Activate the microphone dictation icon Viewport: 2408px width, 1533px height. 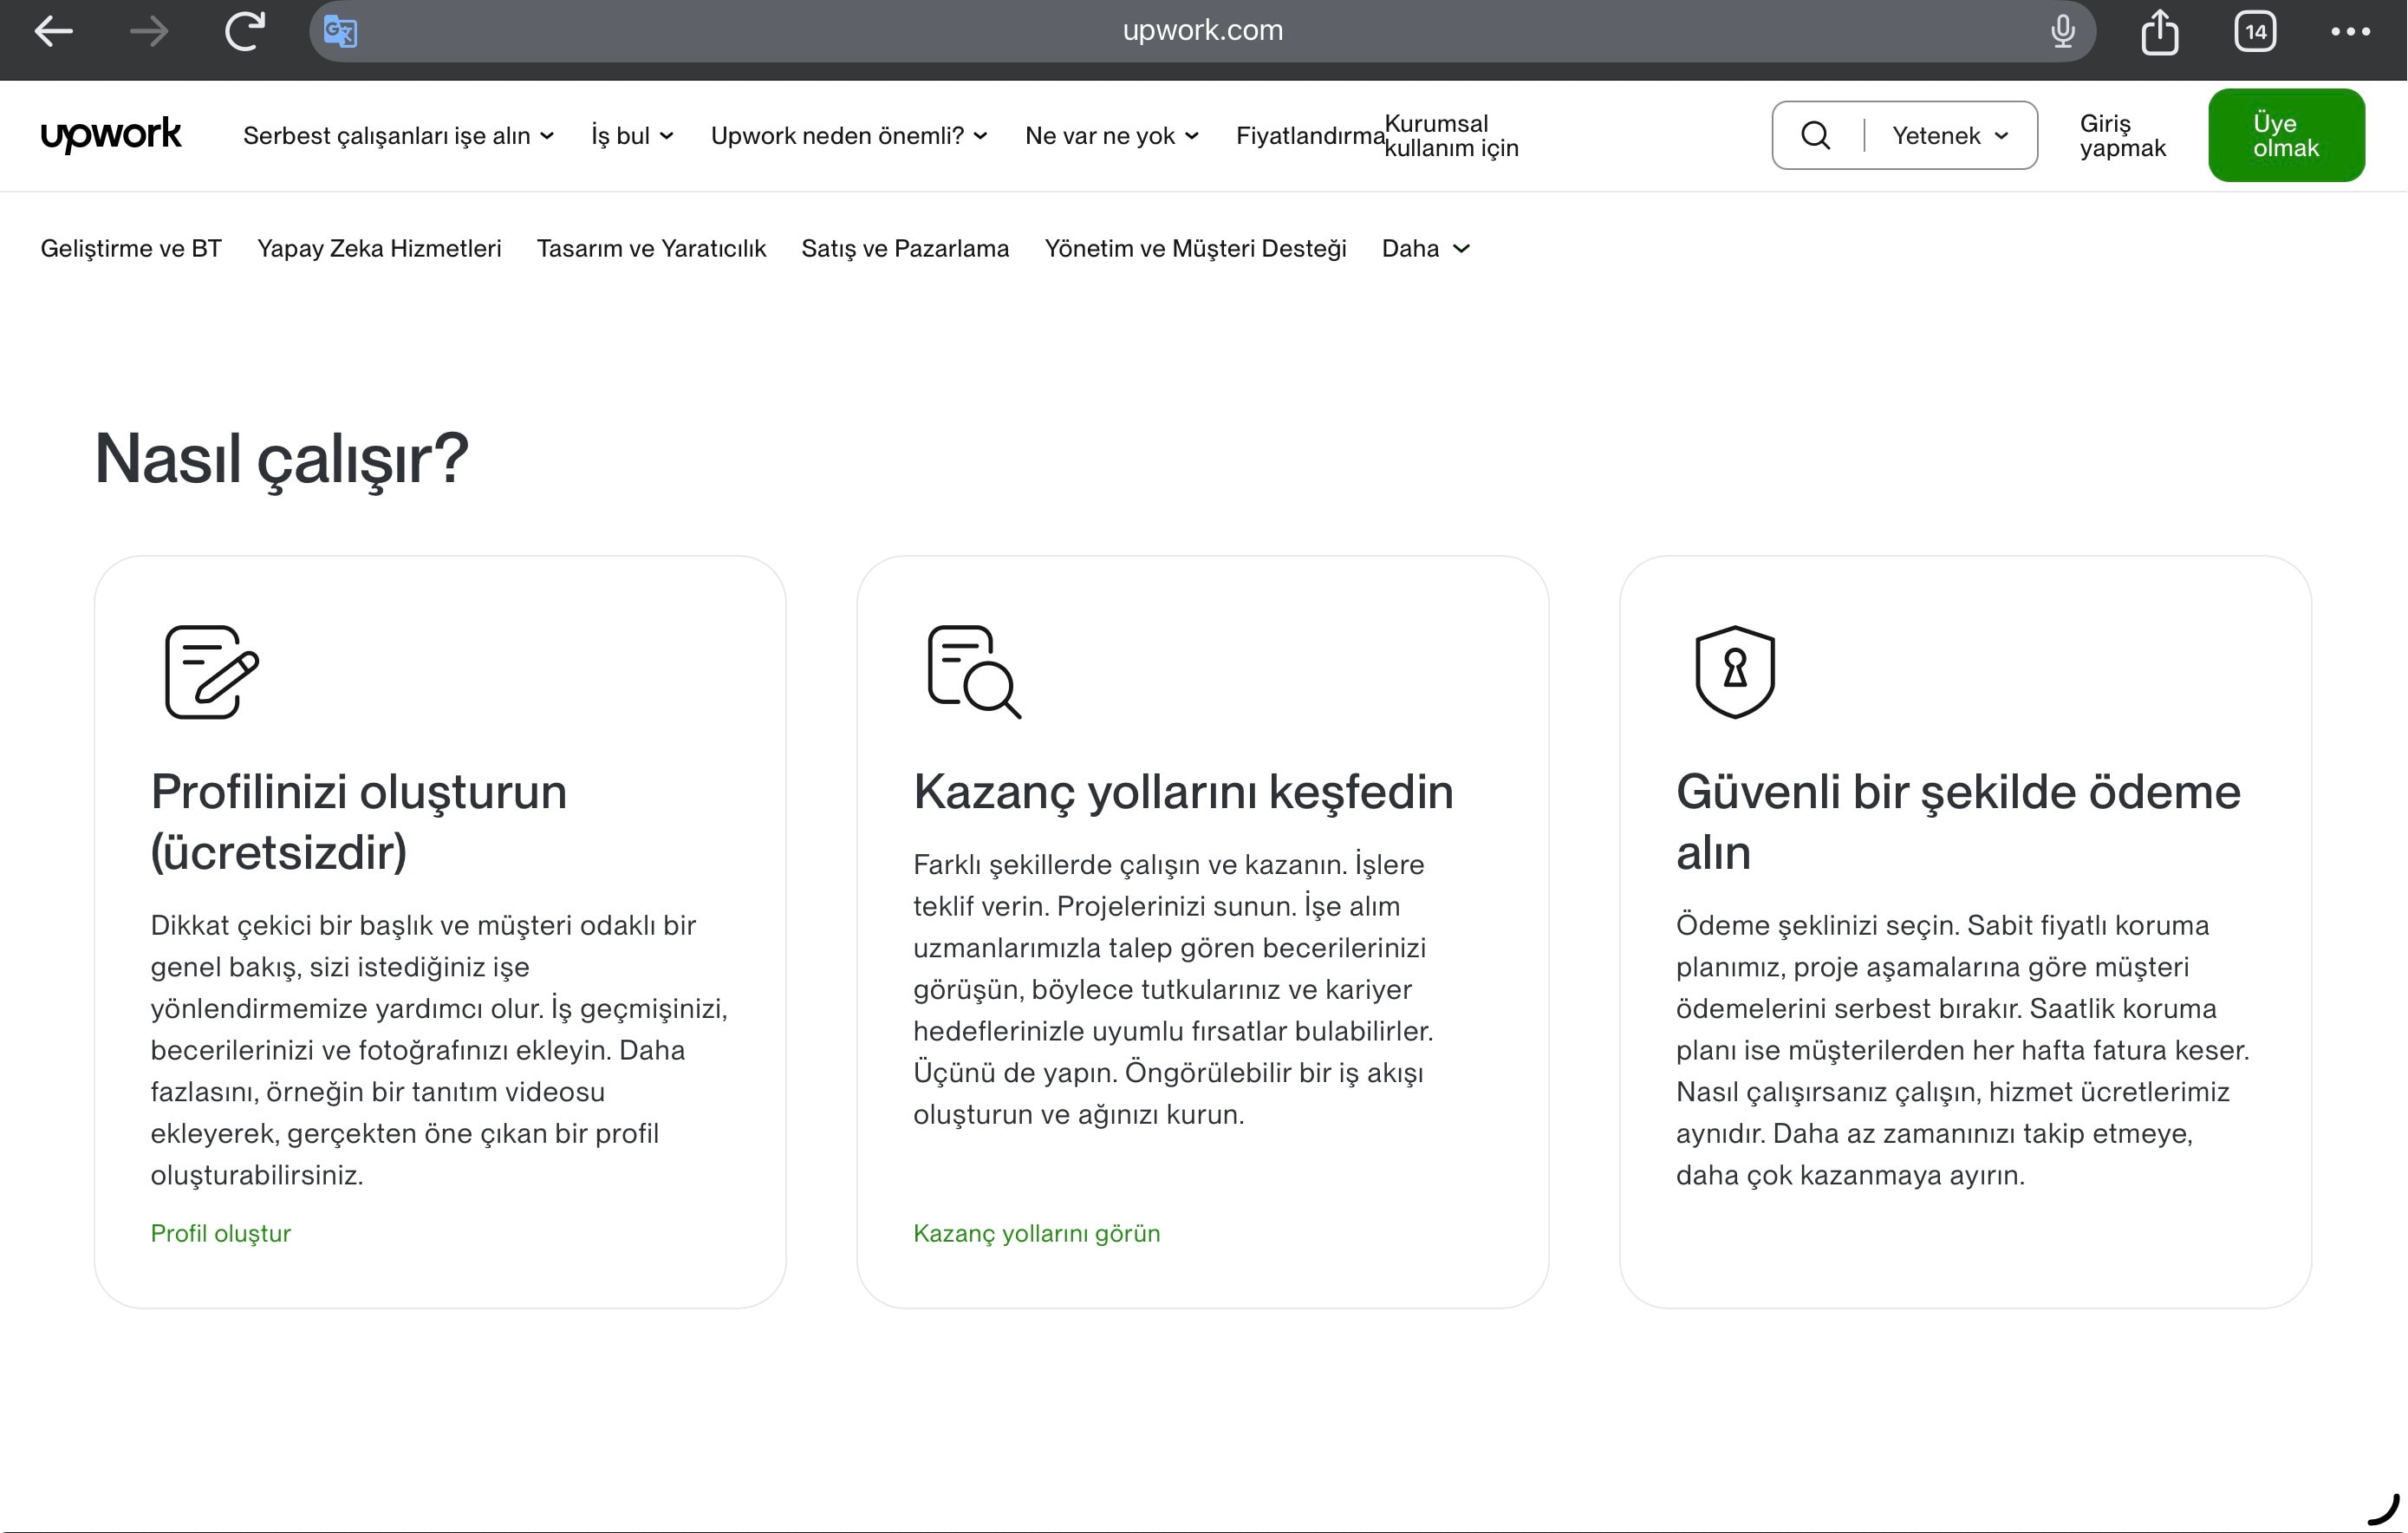click(x=2062, y=31)
